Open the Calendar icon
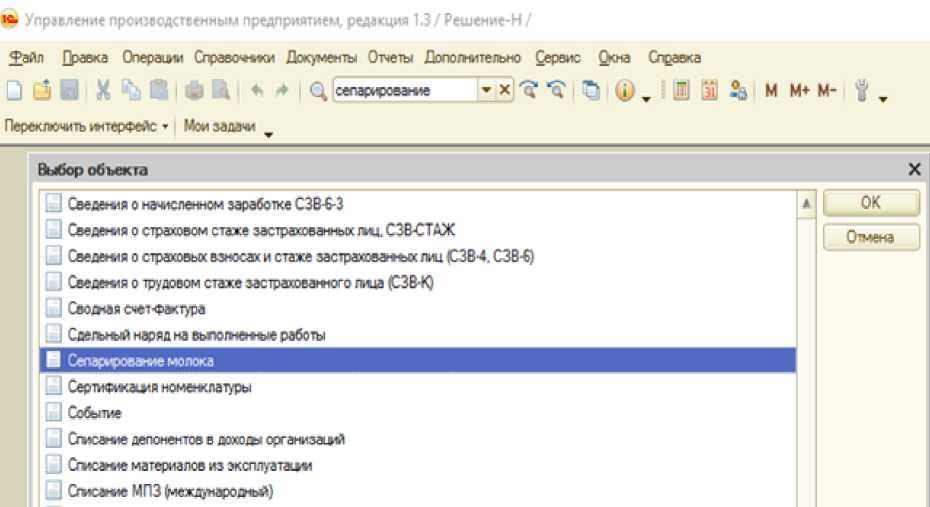The width and height of the screenshot is (930, 507). point(709,91)
